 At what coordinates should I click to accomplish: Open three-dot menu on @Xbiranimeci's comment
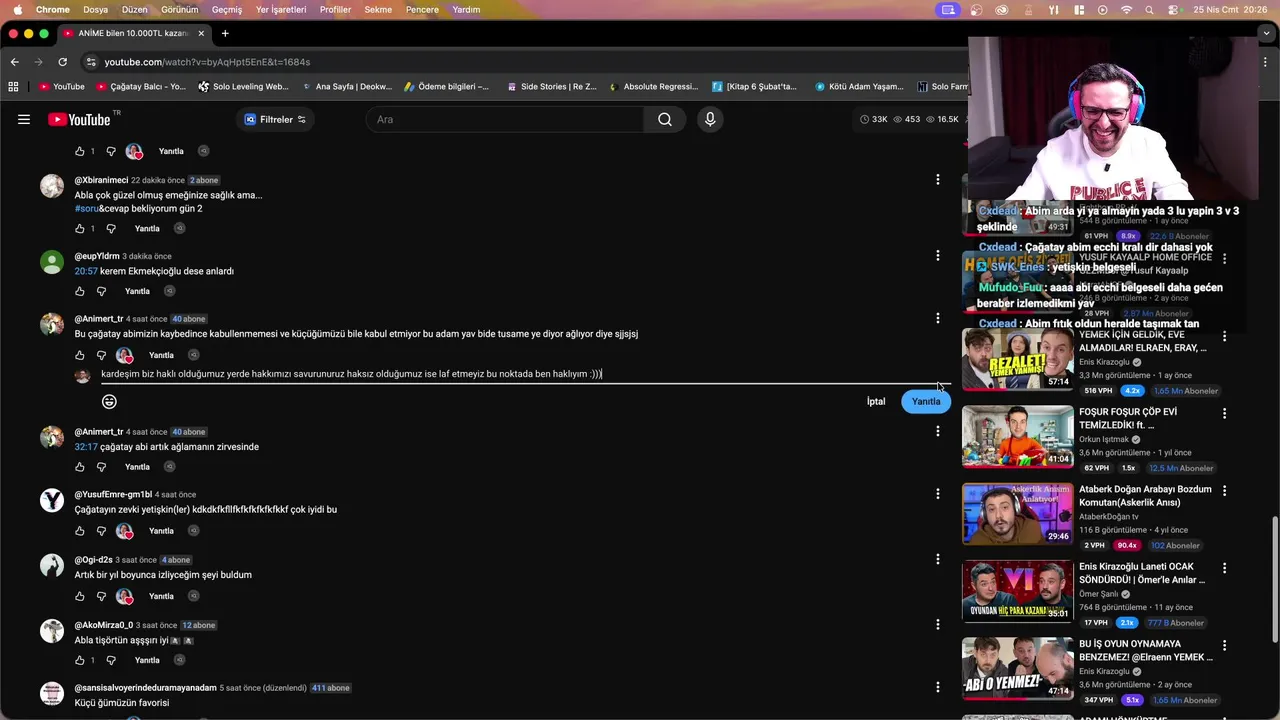[x=937, y=180]
